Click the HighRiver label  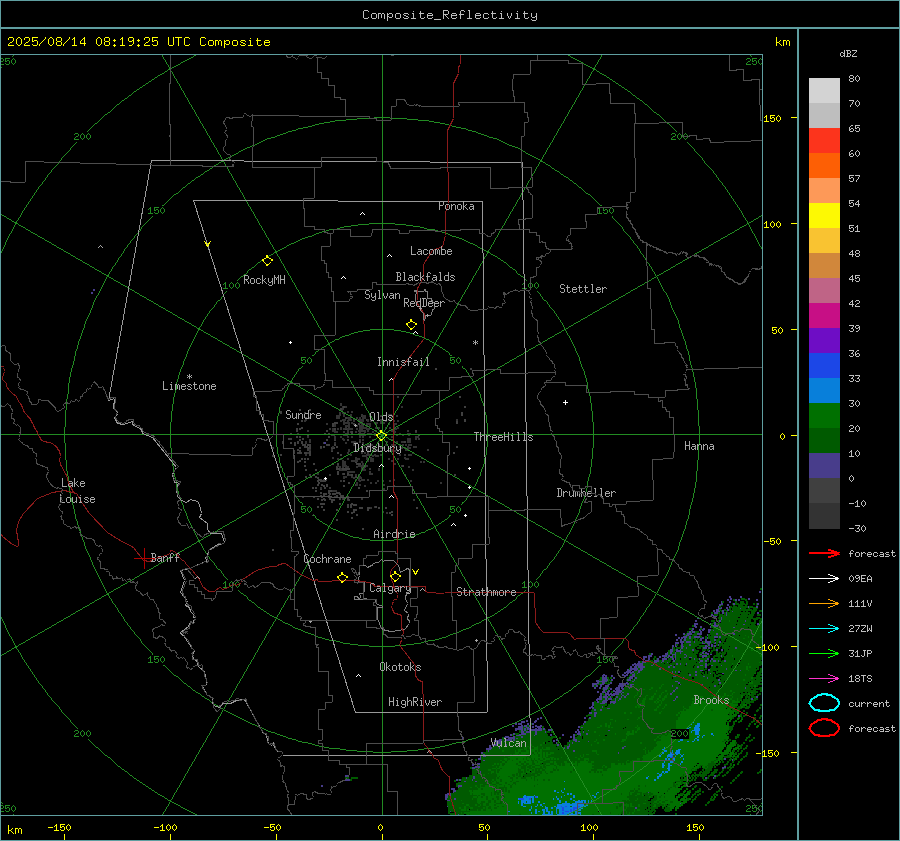coord(415,702)
